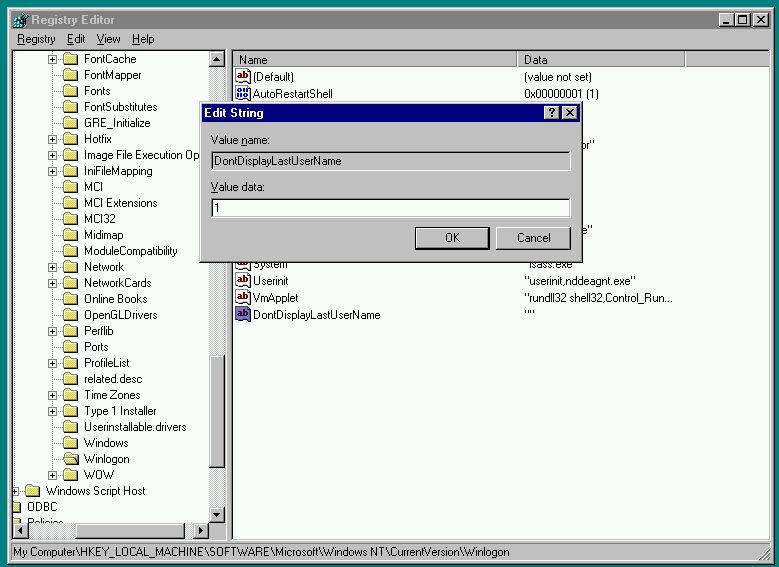Expand the Perflib key
Viewport: 779px width, 567px height.
click(x=52, y=331)
